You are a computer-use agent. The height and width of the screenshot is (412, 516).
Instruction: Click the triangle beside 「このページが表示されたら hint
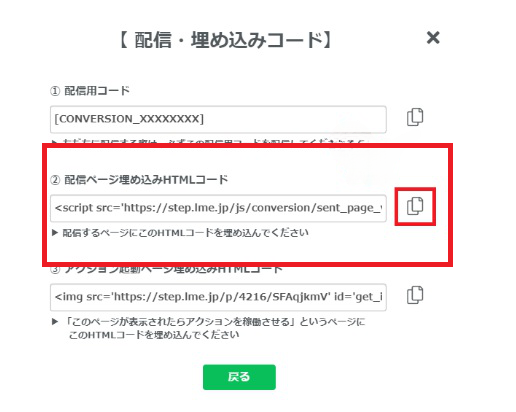pos(55,322)
